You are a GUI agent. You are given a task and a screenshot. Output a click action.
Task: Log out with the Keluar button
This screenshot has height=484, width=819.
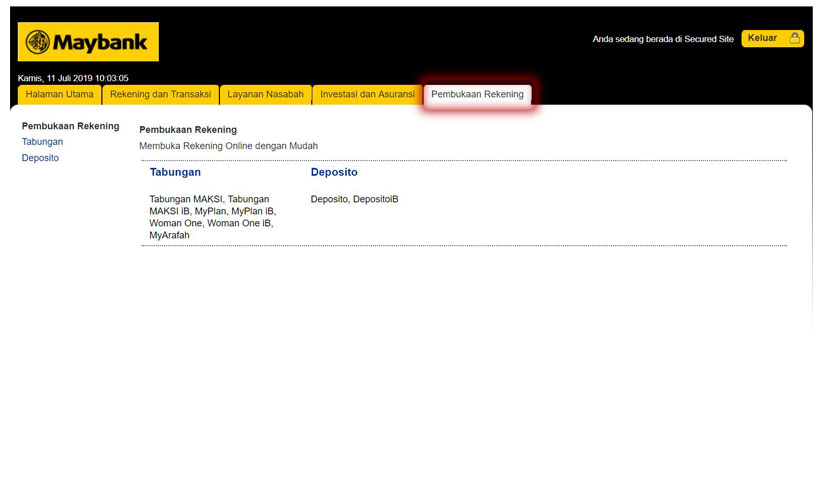click(x=773, y=38)
